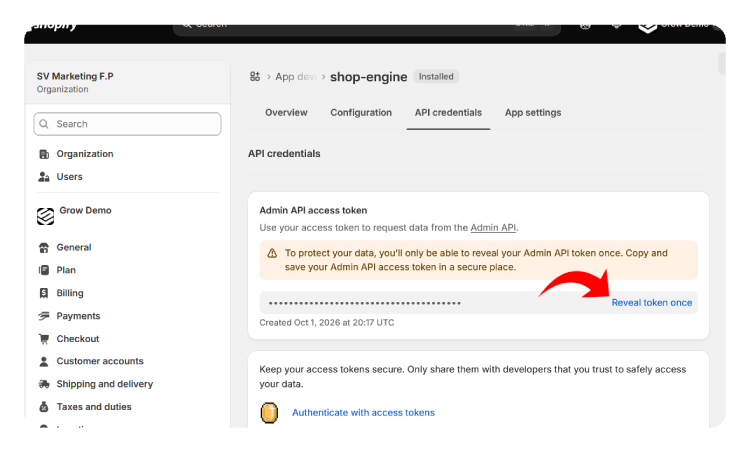Click the top Shopify search bar

pyautogui.click(x=366, y=28)
